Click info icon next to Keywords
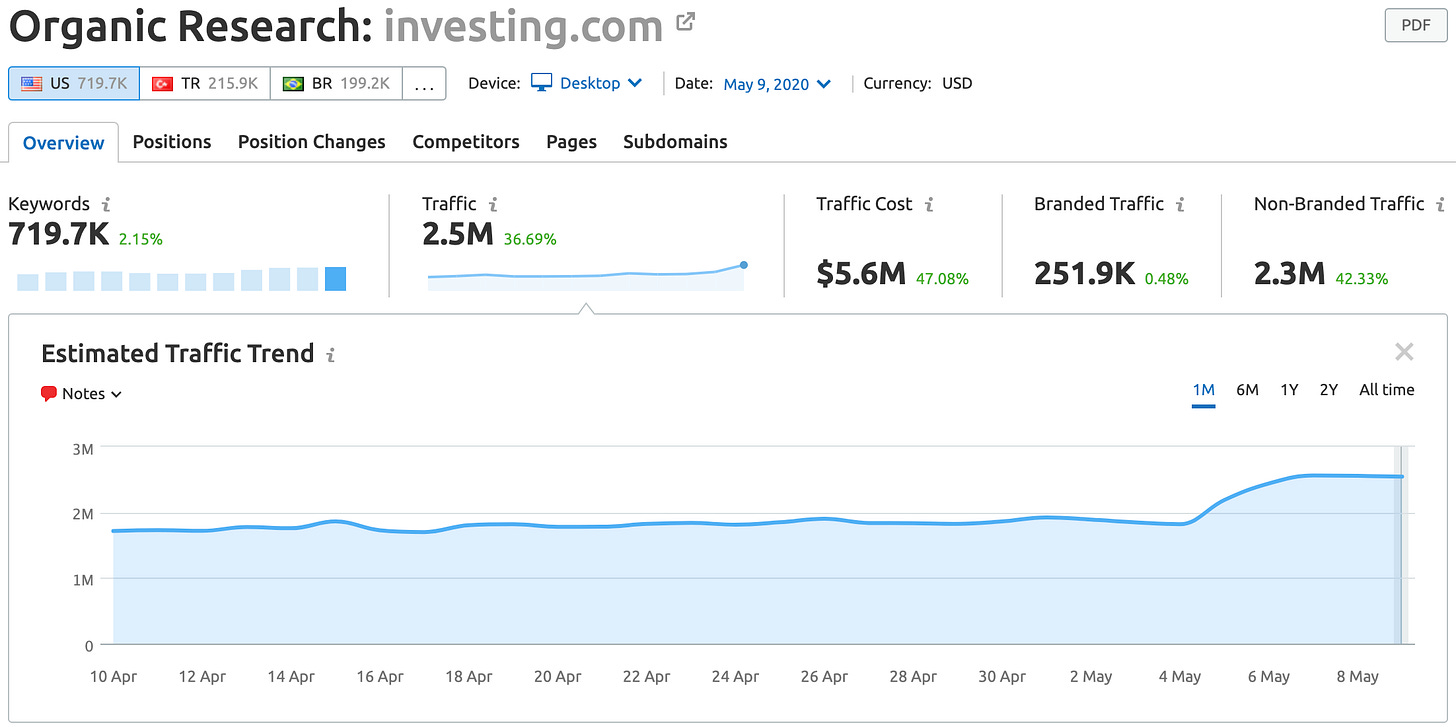 click(x=106, y=204)
